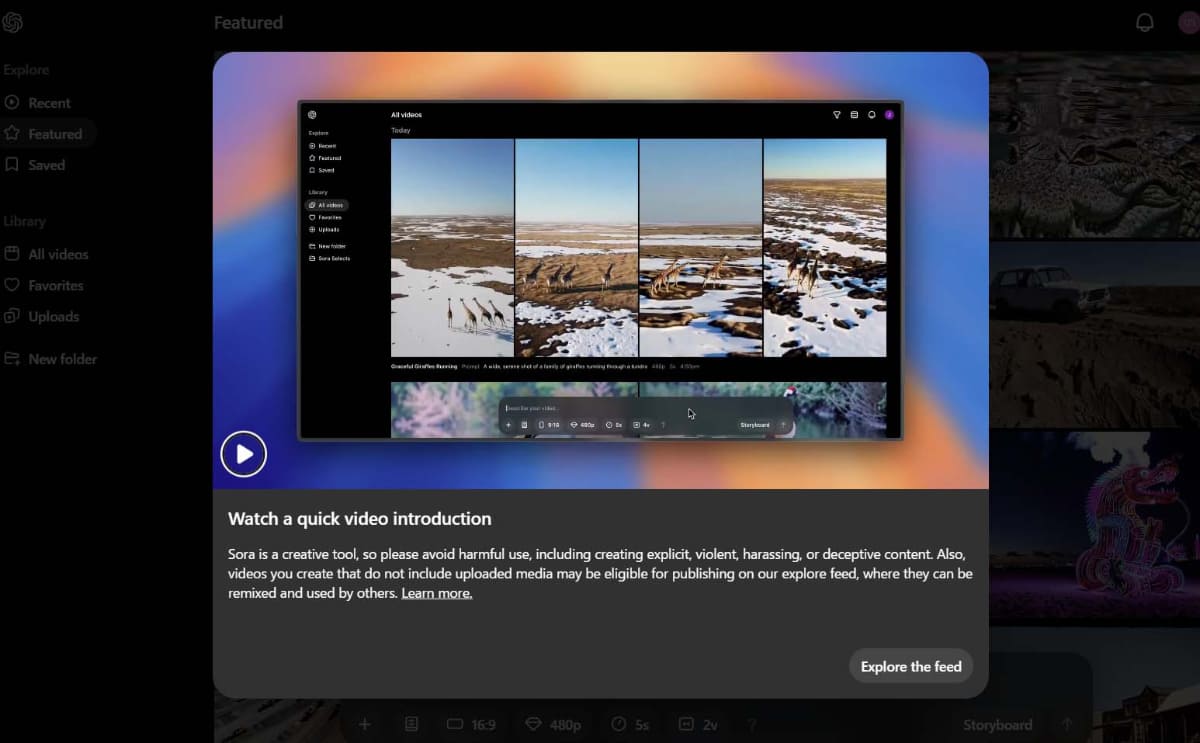Viewport: 1200px width, 743px height.
Task: Open the crocodile video thumbnail behind dialog
Action: [x=1095, y=145]
